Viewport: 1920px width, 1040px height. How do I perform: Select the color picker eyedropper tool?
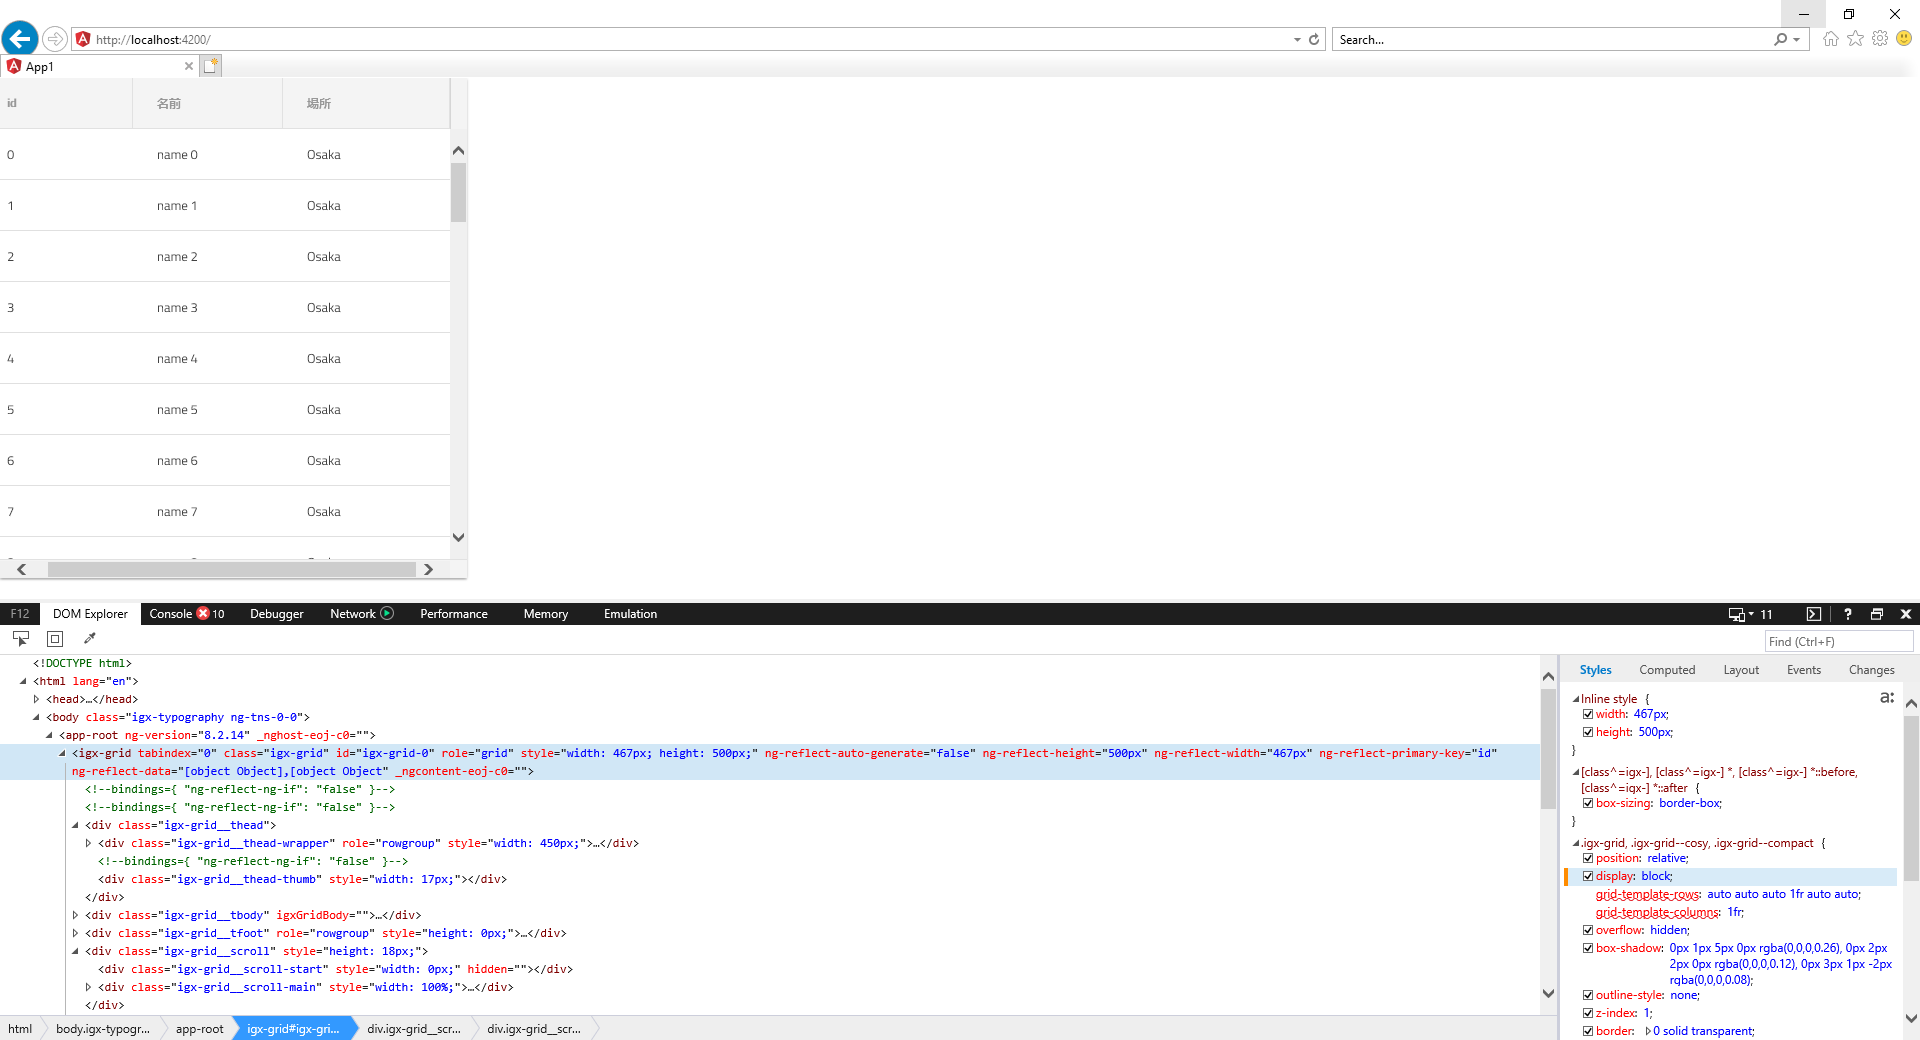coord(90,639)
